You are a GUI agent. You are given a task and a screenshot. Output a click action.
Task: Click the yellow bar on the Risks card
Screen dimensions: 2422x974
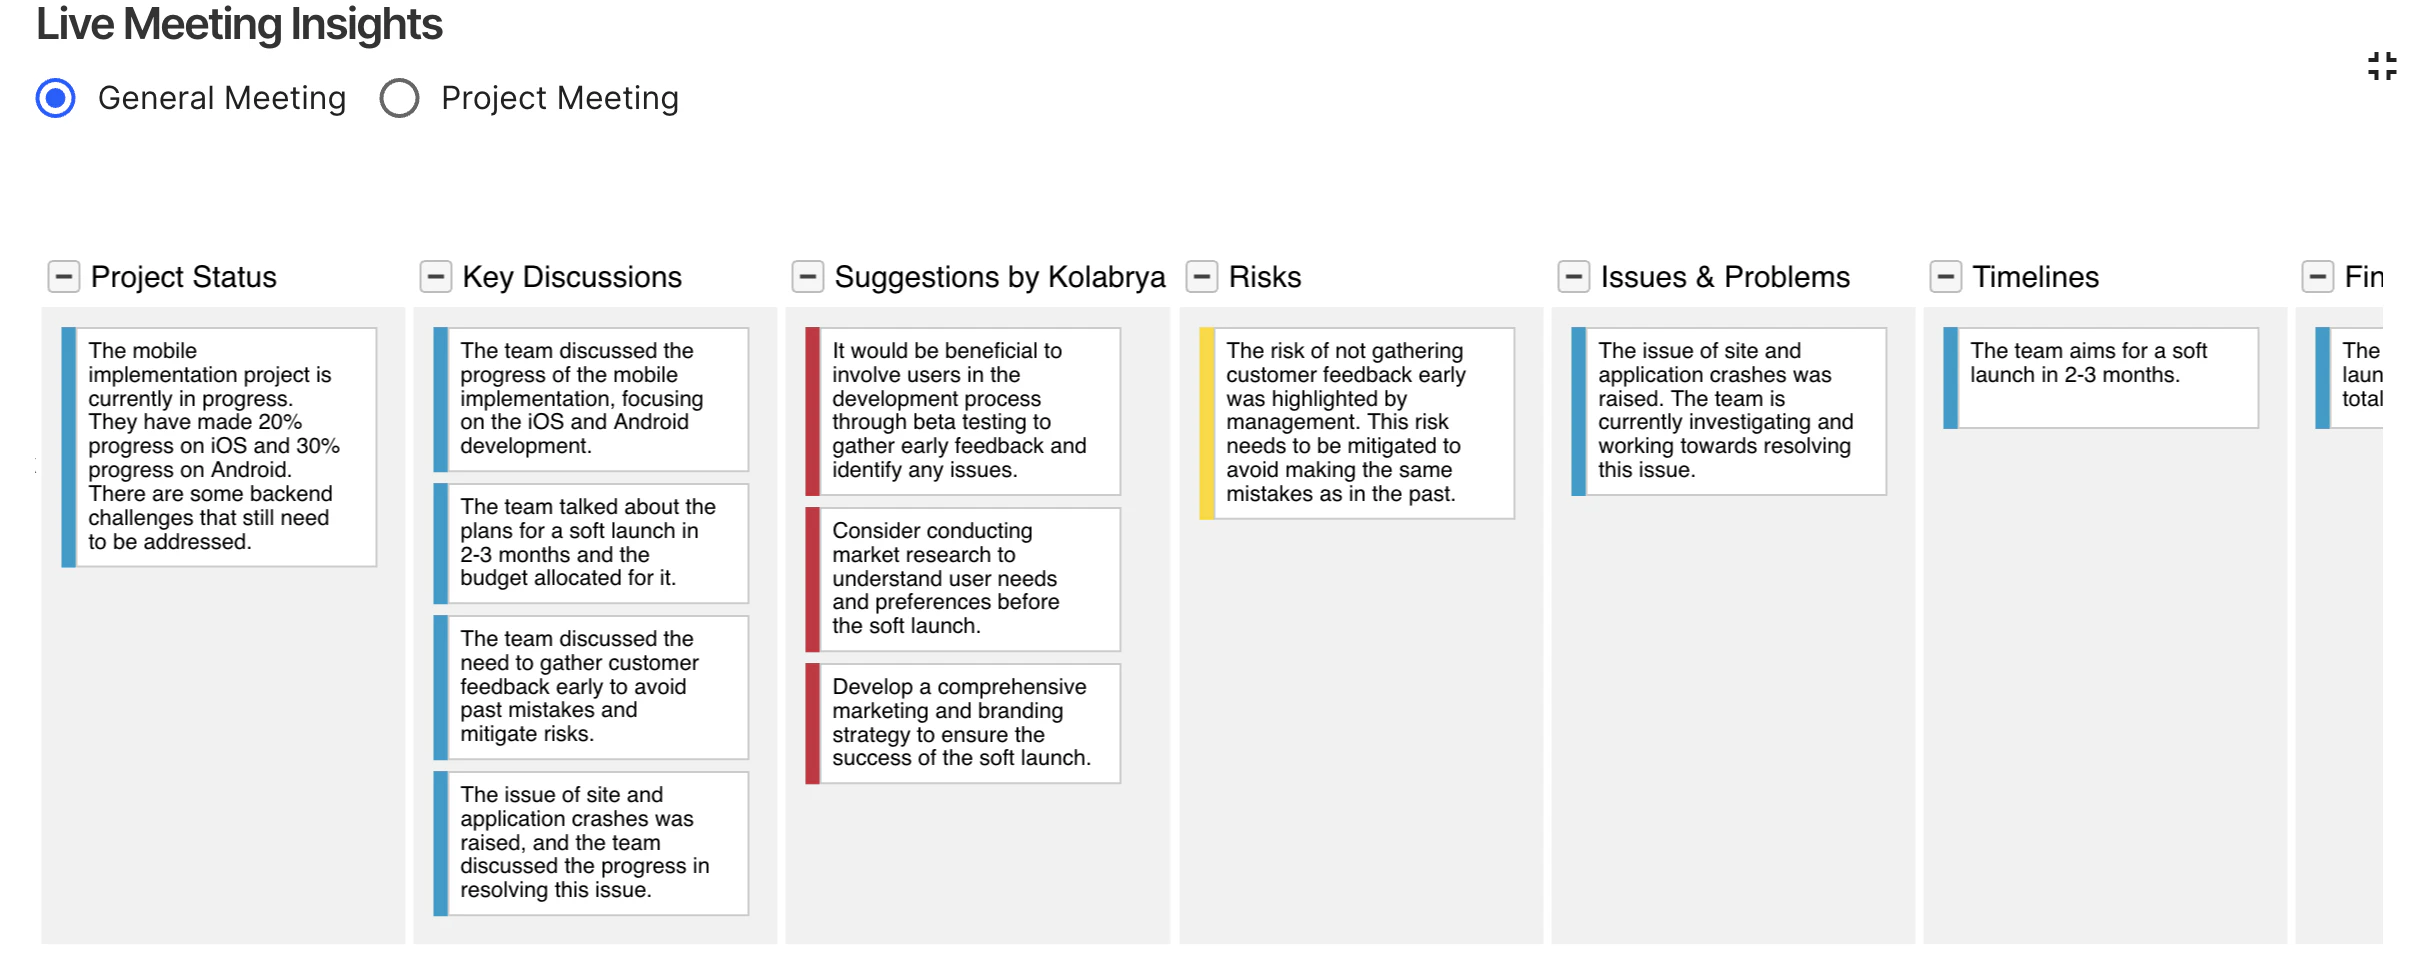pos(1207,423)
